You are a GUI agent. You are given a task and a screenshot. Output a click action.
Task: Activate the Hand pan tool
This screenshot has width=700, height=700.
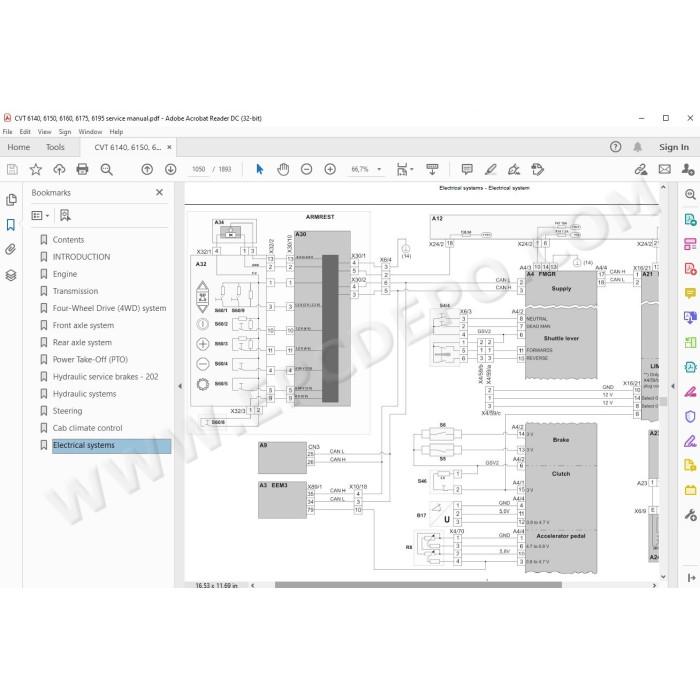tap(283, 170)
